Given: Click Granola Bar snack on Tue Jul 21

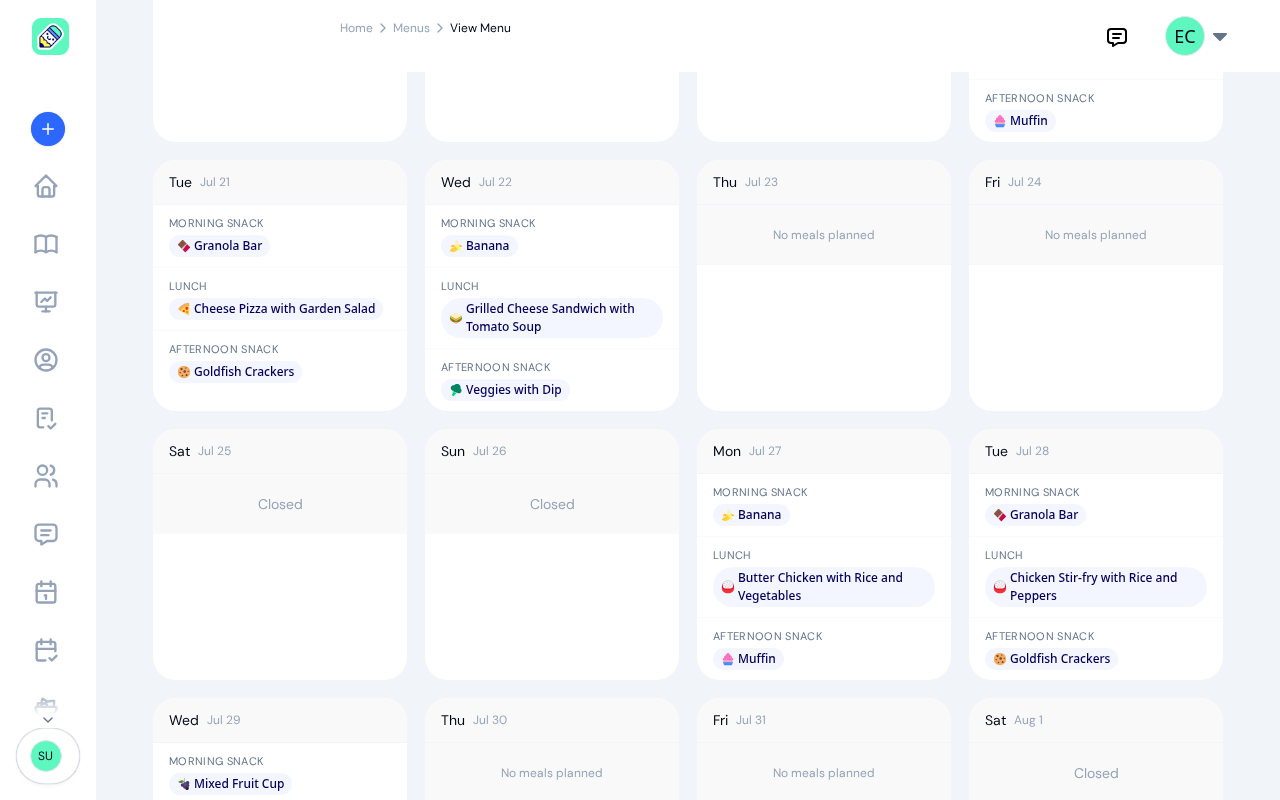Looking at the screenshot, I should (219, 246).
